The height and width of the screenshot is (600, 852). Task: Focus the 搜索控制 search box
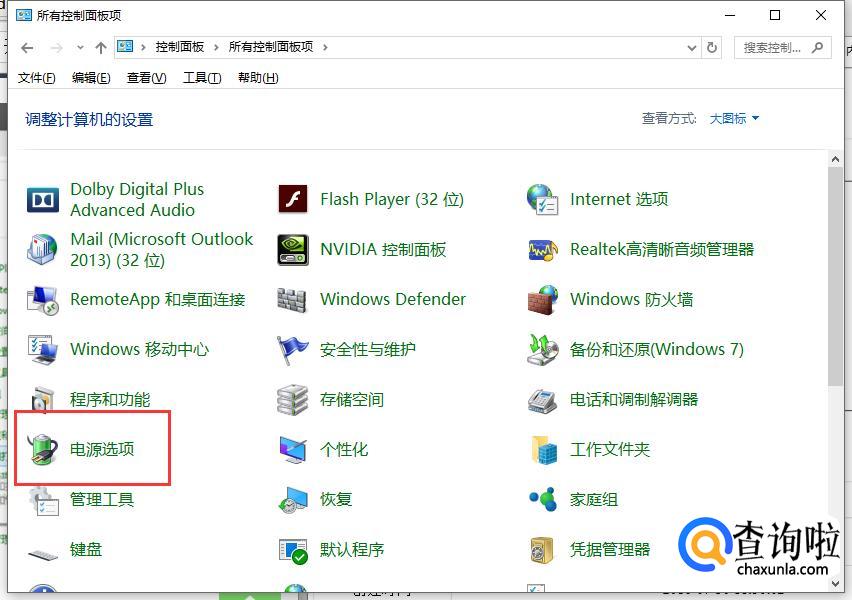(x=782, y=48)
